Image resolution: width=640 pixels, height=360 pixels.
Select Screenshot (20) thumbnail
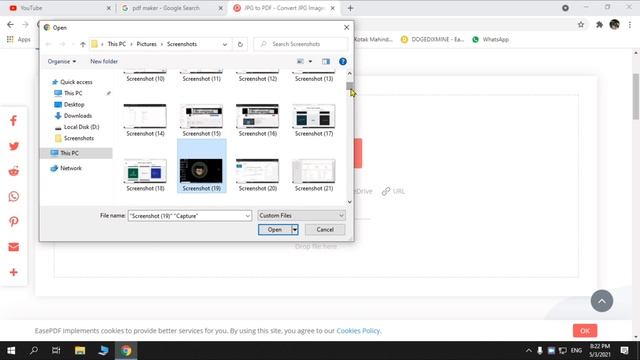tap(258, 175)
